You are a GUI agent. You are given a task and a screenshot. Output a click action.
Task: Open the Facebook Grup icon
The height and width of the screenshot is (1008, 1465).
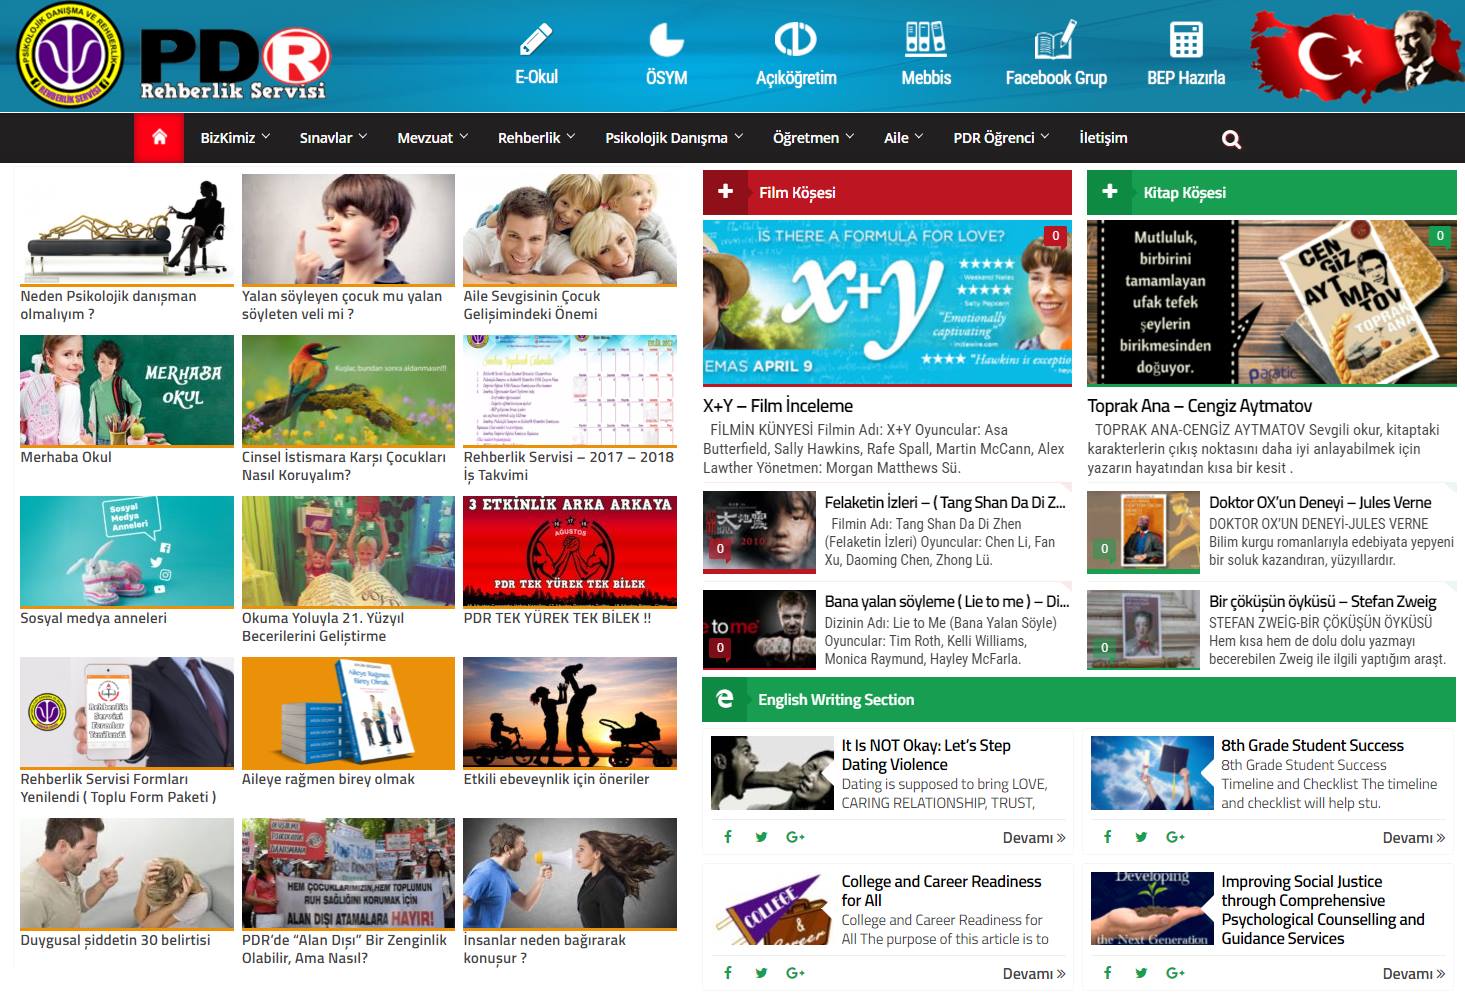click(1055, 40)
